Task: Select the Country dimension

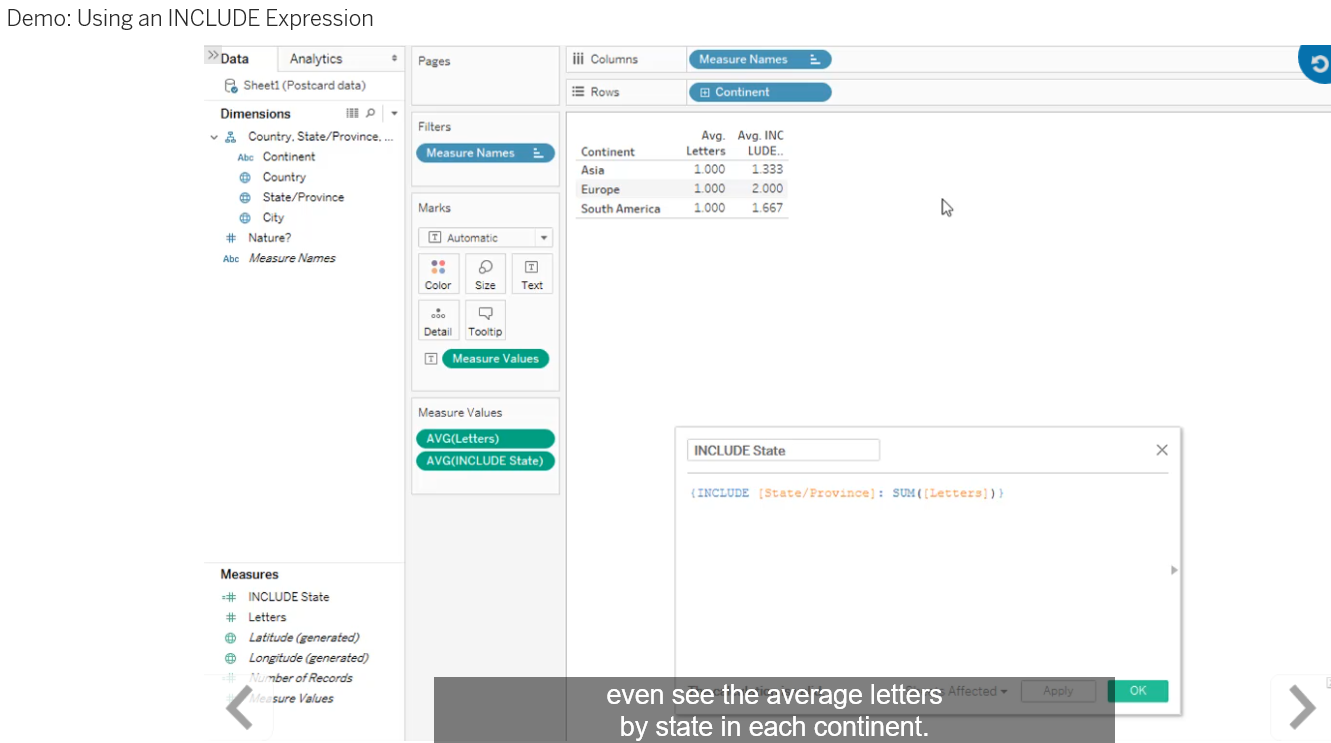Action: coord(284,177)
